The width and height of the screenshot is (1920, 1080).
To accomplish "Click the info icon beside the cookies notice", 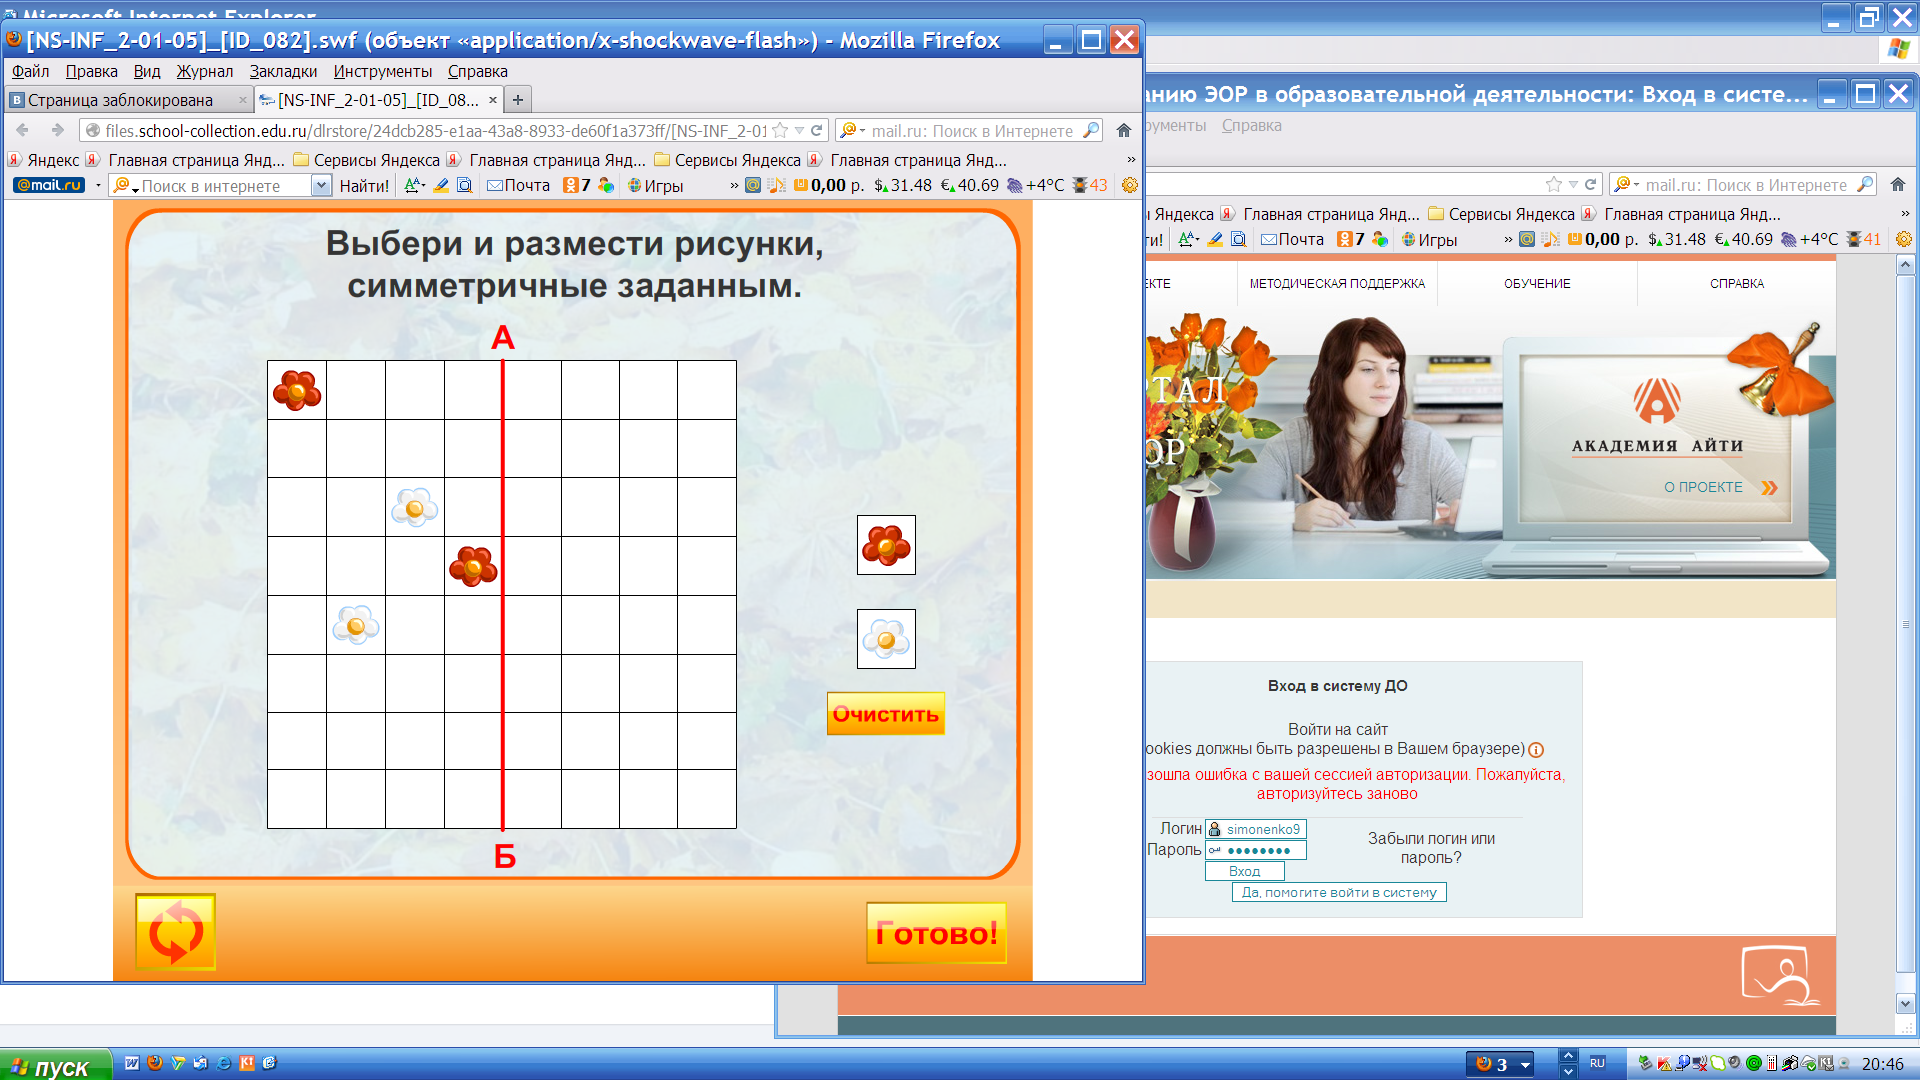I will (1536, 750).
